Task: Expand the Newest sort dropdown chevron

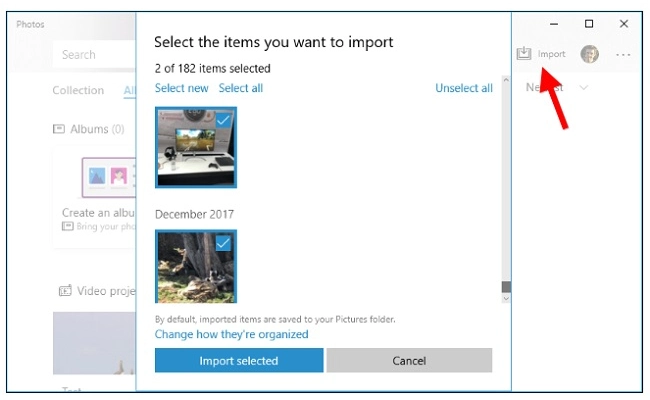Action: (584, 87)
